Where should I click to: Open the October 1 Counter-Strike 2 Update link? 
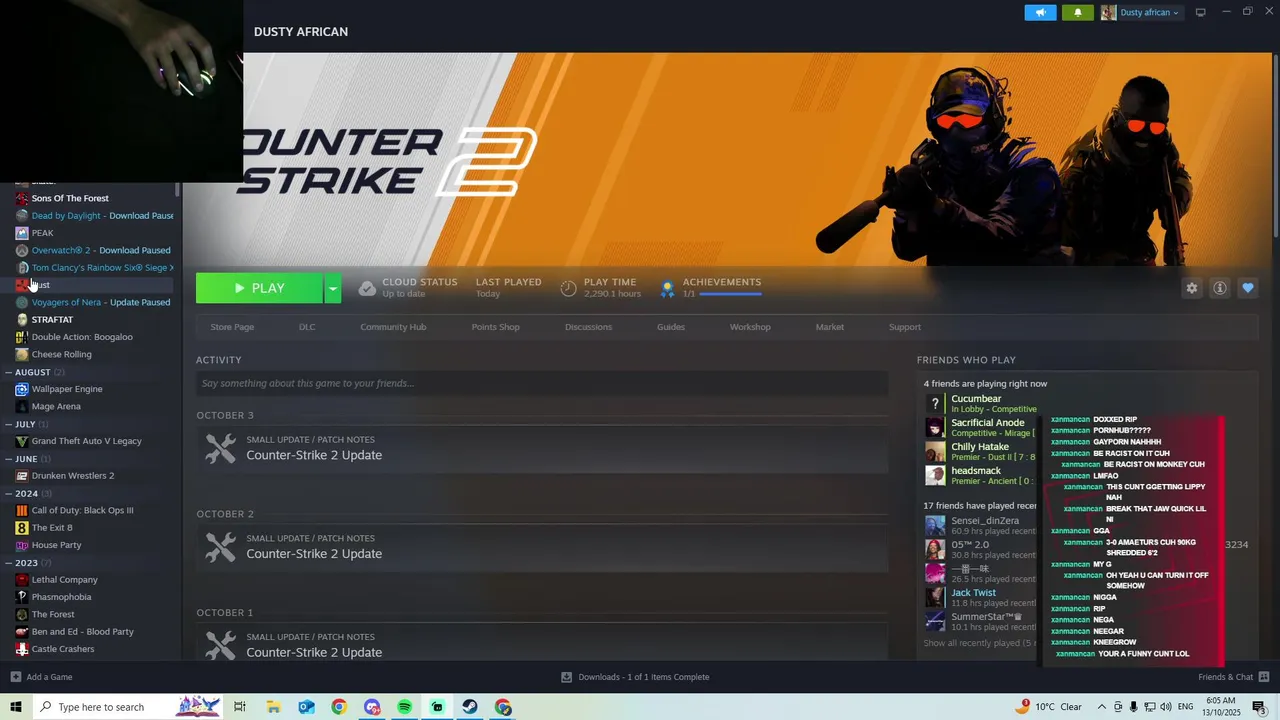[314, 652]
